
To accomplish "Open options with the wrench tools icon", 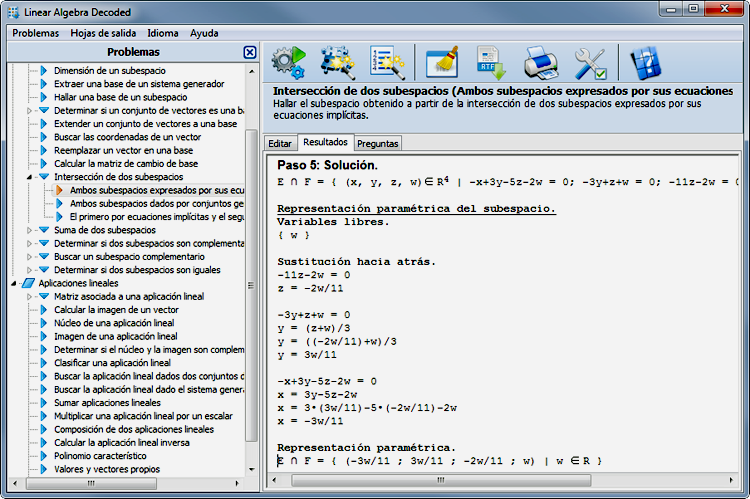I will [x=591, y=62].
